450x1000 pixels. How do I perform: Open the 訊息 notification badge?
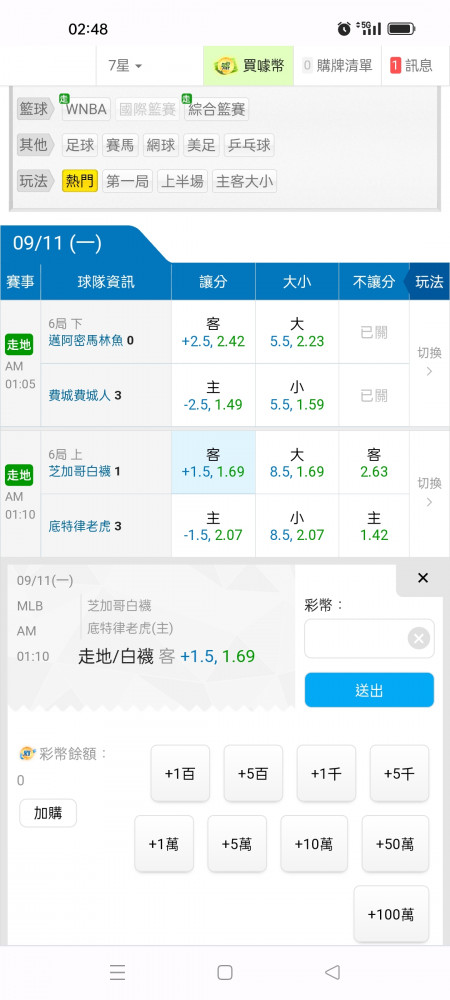point(395,65)
